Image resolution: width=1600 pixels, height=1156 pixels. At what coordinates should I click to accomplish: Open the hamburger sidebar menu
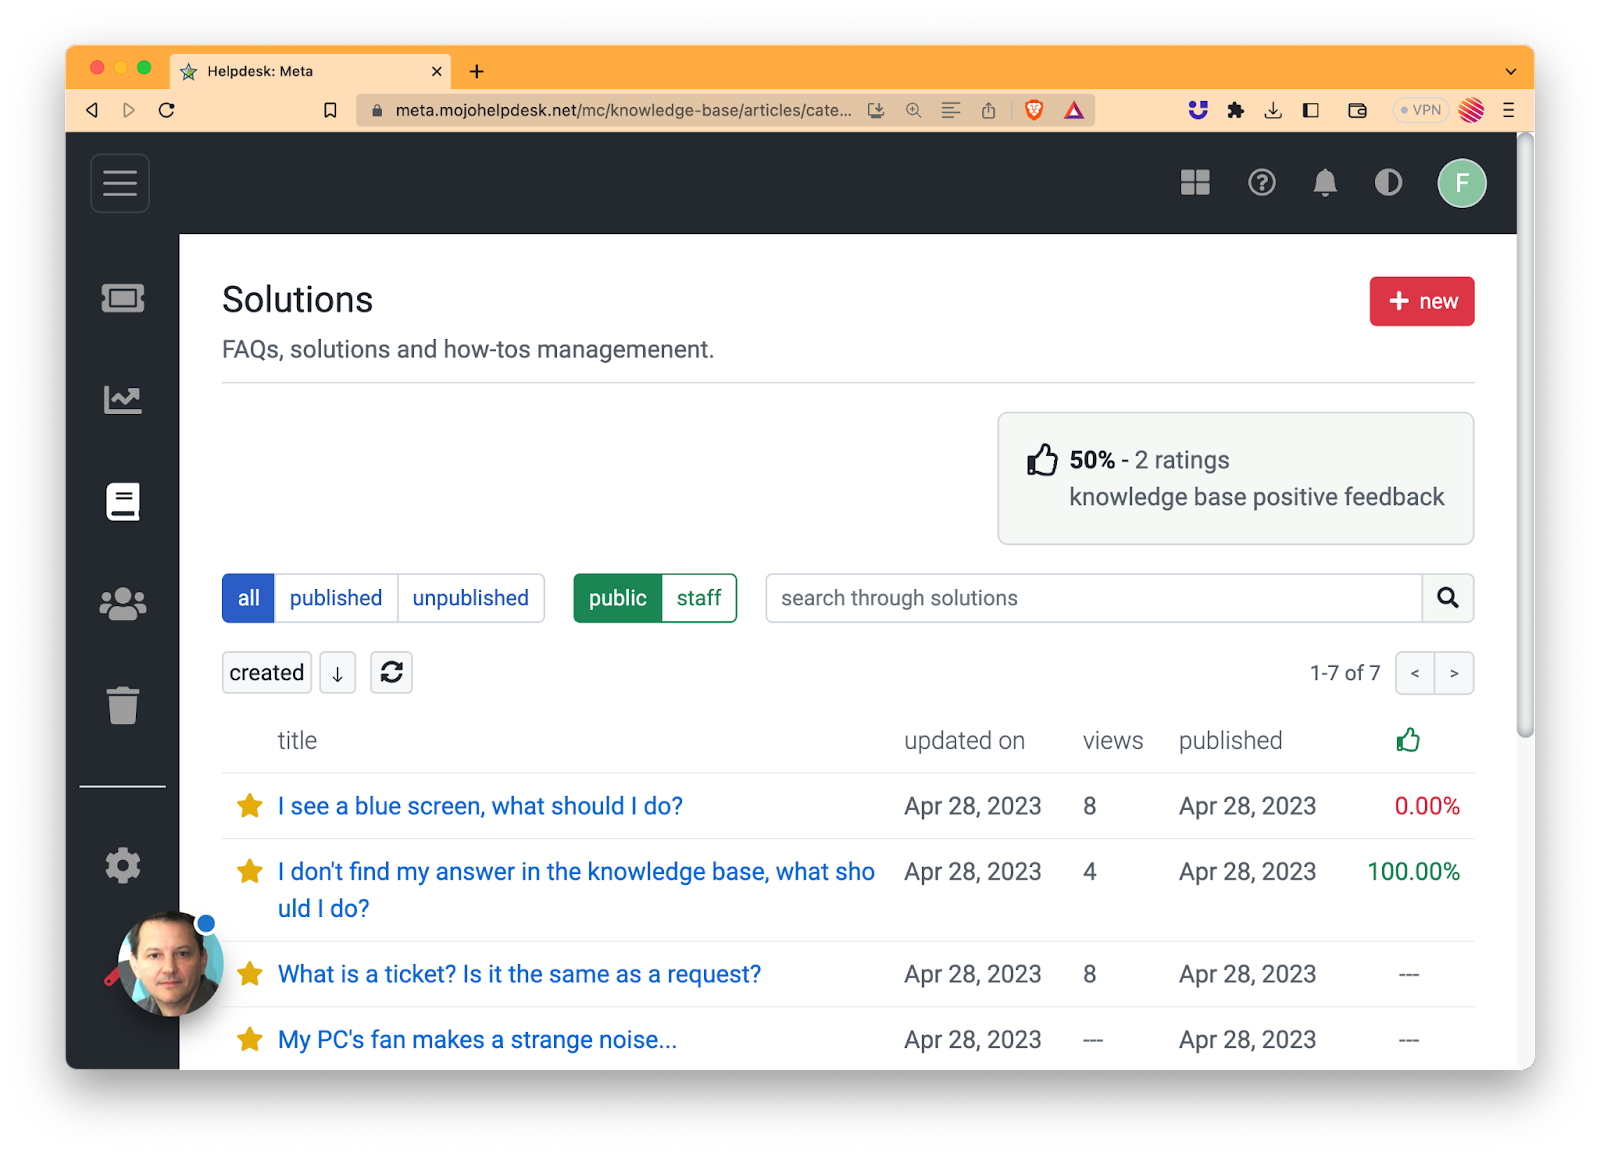click(x=120, y=183)
